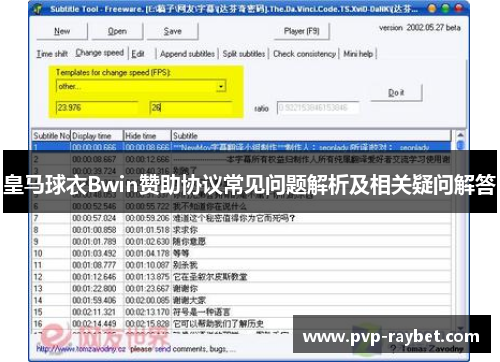The height and width of the screenshot is (362, 500).
Task: Switch to Check consistency tab
Action: [304, 54]
